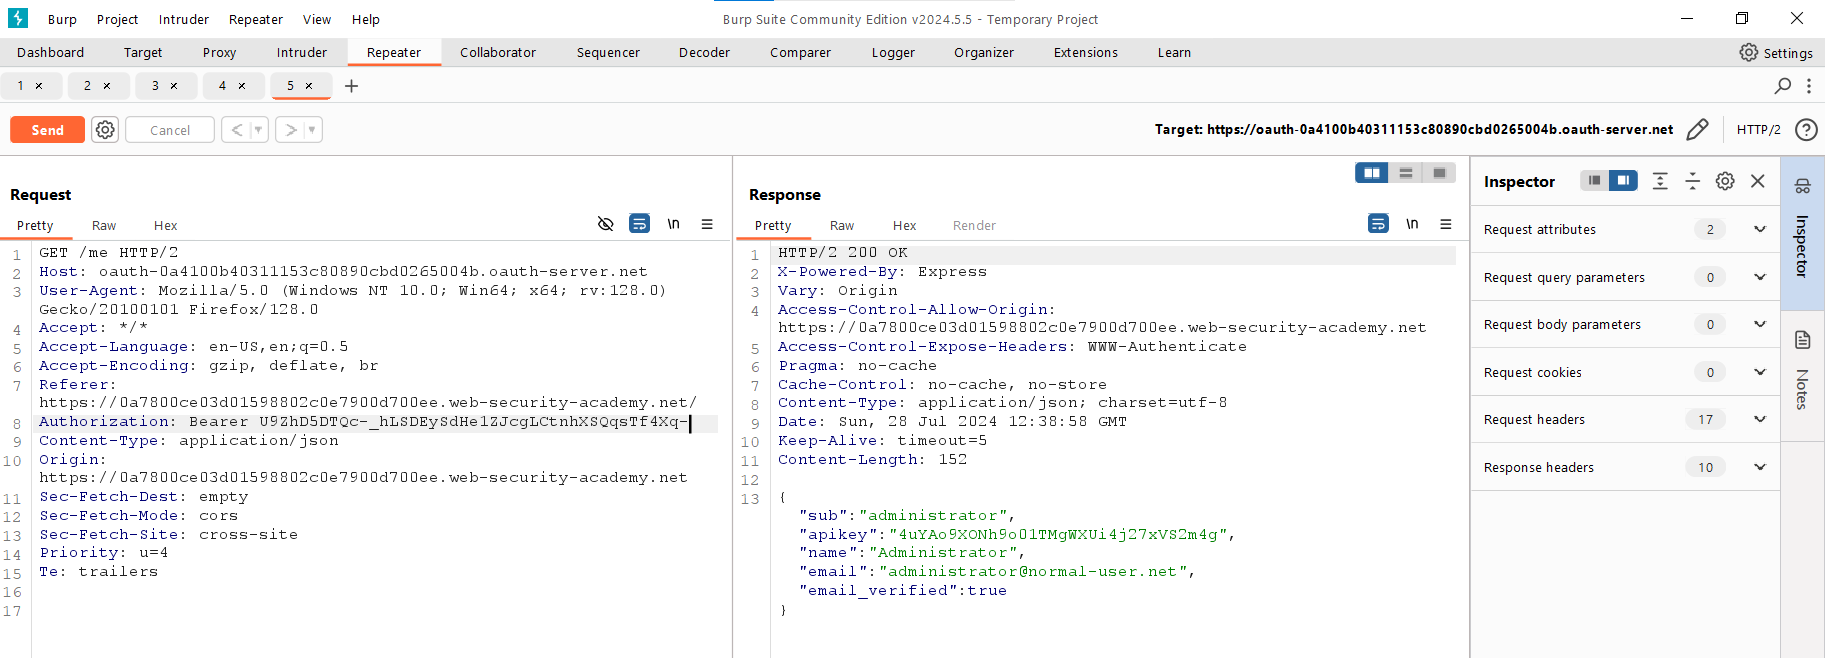Click the response JSON apikey line
Viewport: 1825px width, 658px height.
click(x=1017, y=534)
